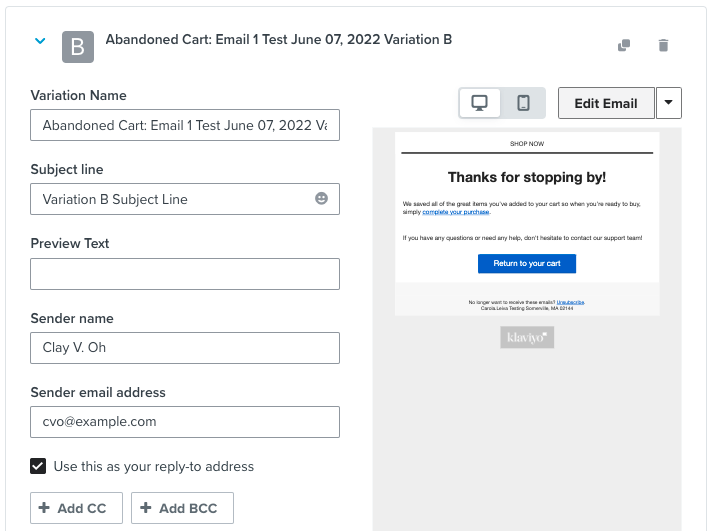Click the trash delete variation icon
Image resolution: width=713 pixels, height=531 pixels.
[x=663, y=45]
